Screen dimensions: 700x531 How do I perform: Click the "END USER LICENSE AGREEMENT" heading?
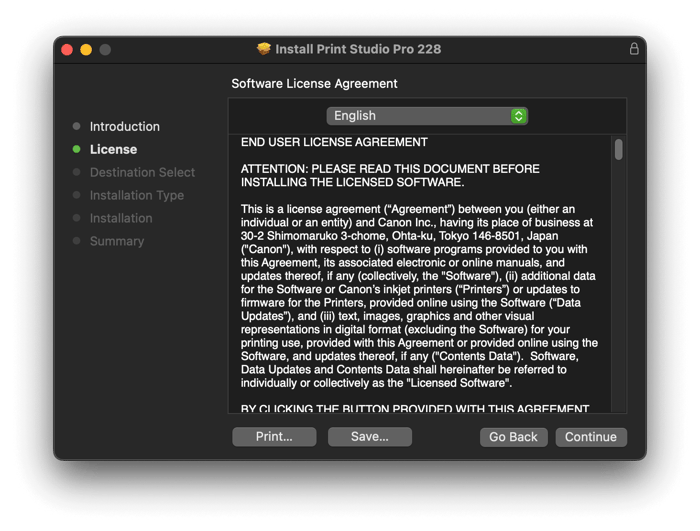[x=334, y=142]
